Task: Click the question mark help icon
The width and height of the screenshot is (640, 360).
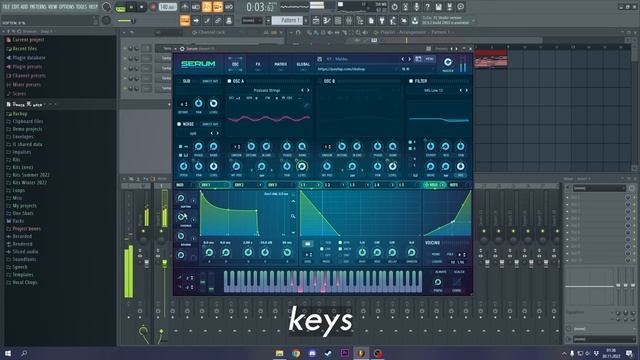Action: click(x=427, y=7)
